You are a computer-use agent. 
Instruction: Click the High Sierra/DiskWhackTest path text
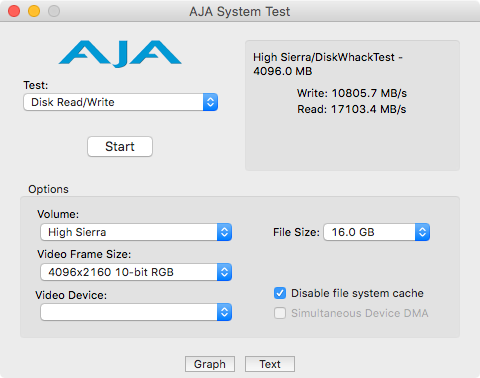pyautogui.click(x=328, y=64)
